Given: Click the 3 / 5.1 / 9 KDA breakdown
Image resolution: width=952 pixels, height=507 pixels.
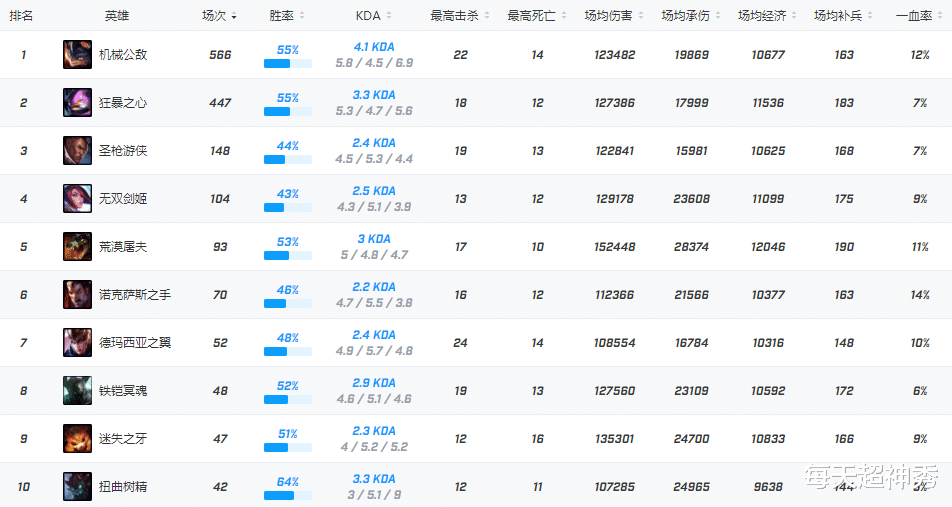Looking at the screenshot, I should point(374,495).
